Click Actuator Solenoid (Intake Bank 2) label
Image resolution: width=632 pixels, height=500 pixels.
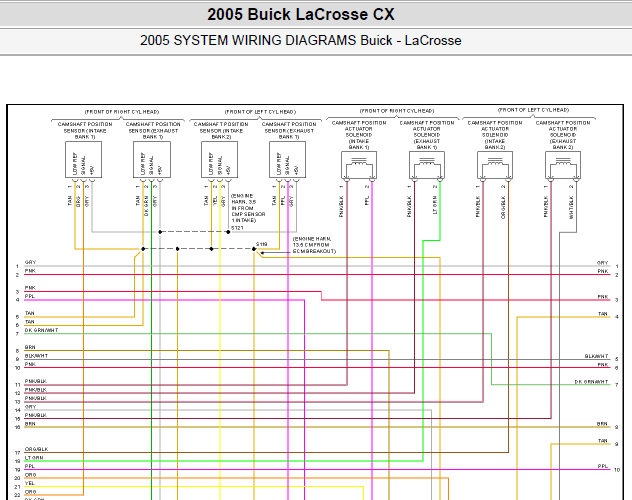click(x=495, y=135)
